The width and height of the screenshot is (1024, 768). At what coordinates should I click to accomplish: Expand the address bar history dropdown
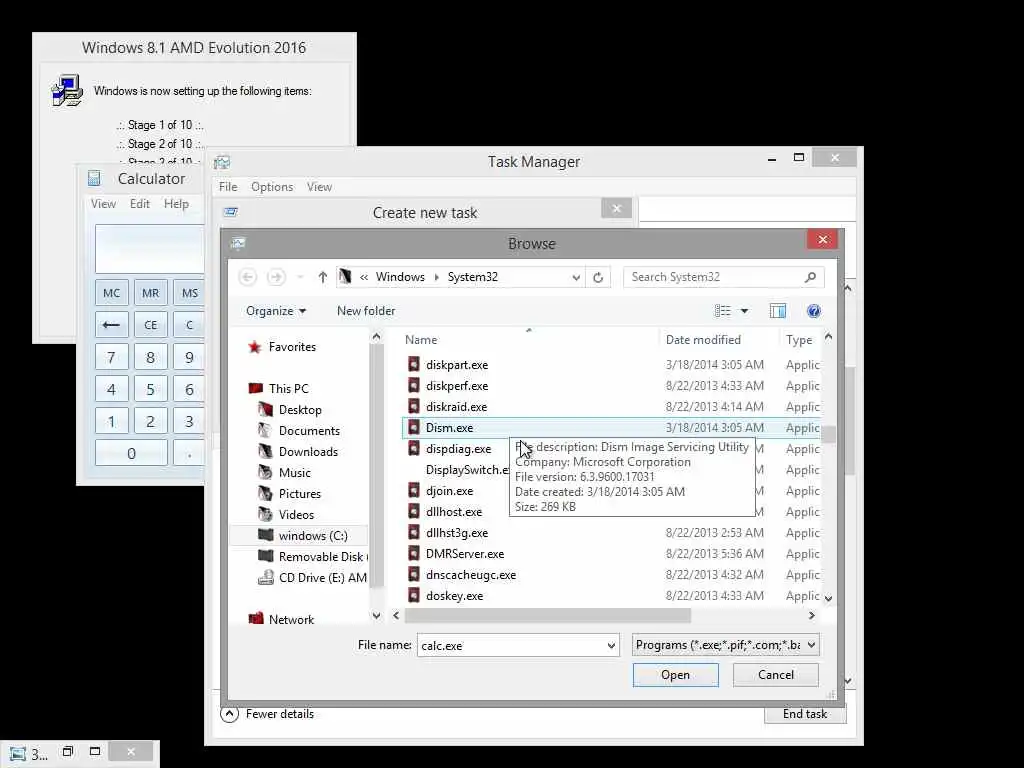(576, 278)
